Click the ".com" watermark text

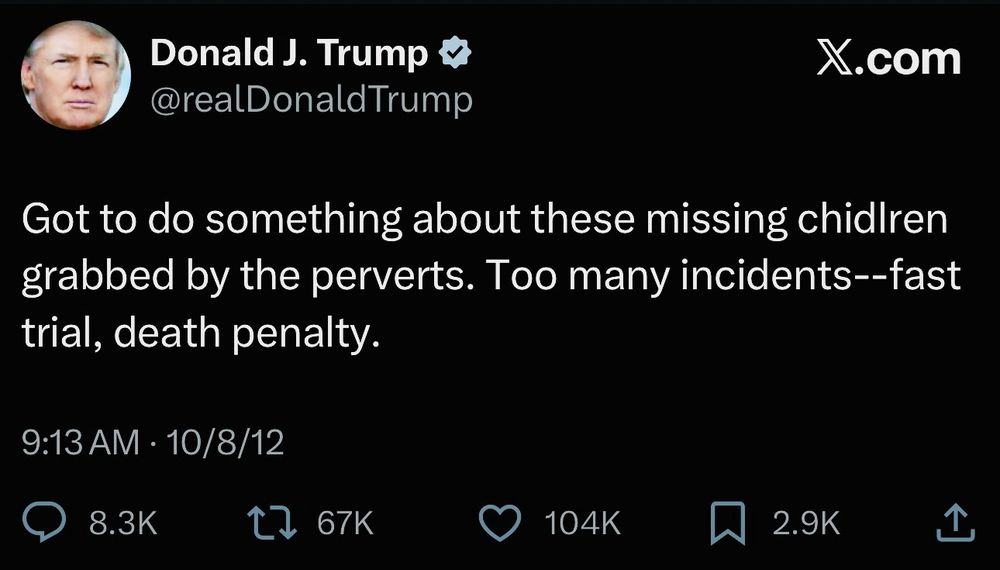[908, 61]
